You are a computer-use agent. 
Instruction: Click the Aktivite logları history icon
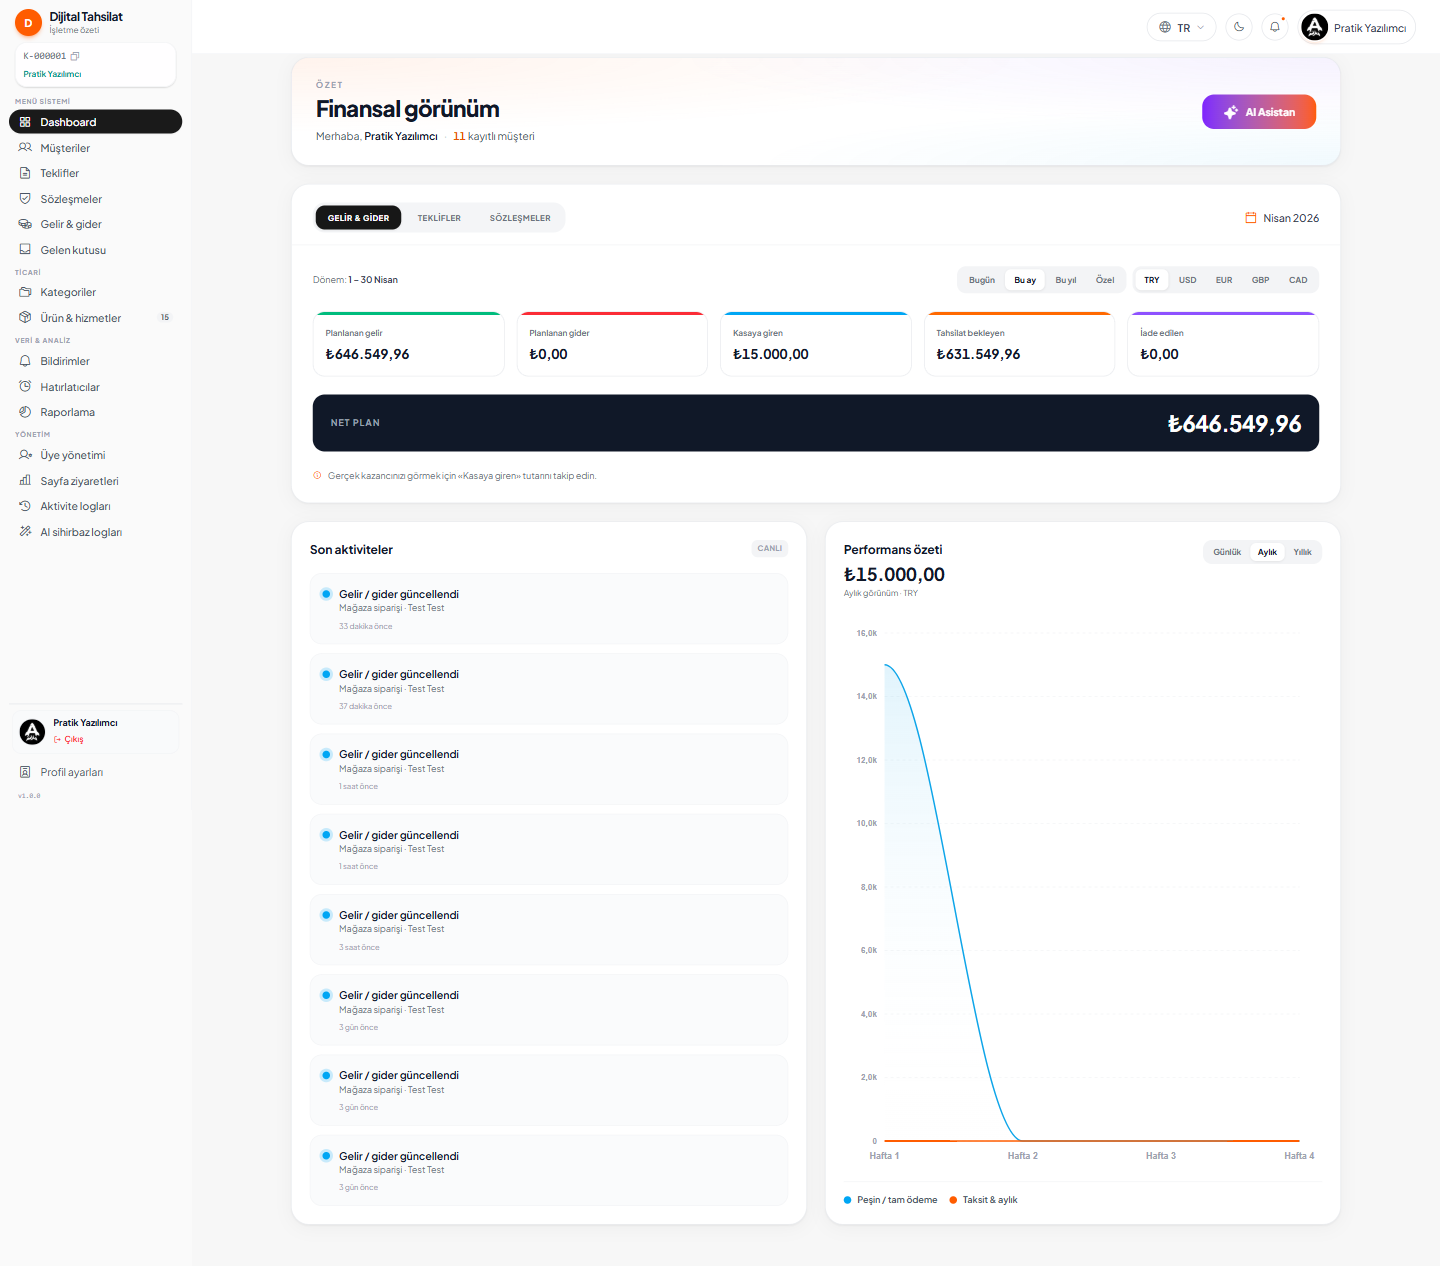pyautogui.click(x=25, y=506)
